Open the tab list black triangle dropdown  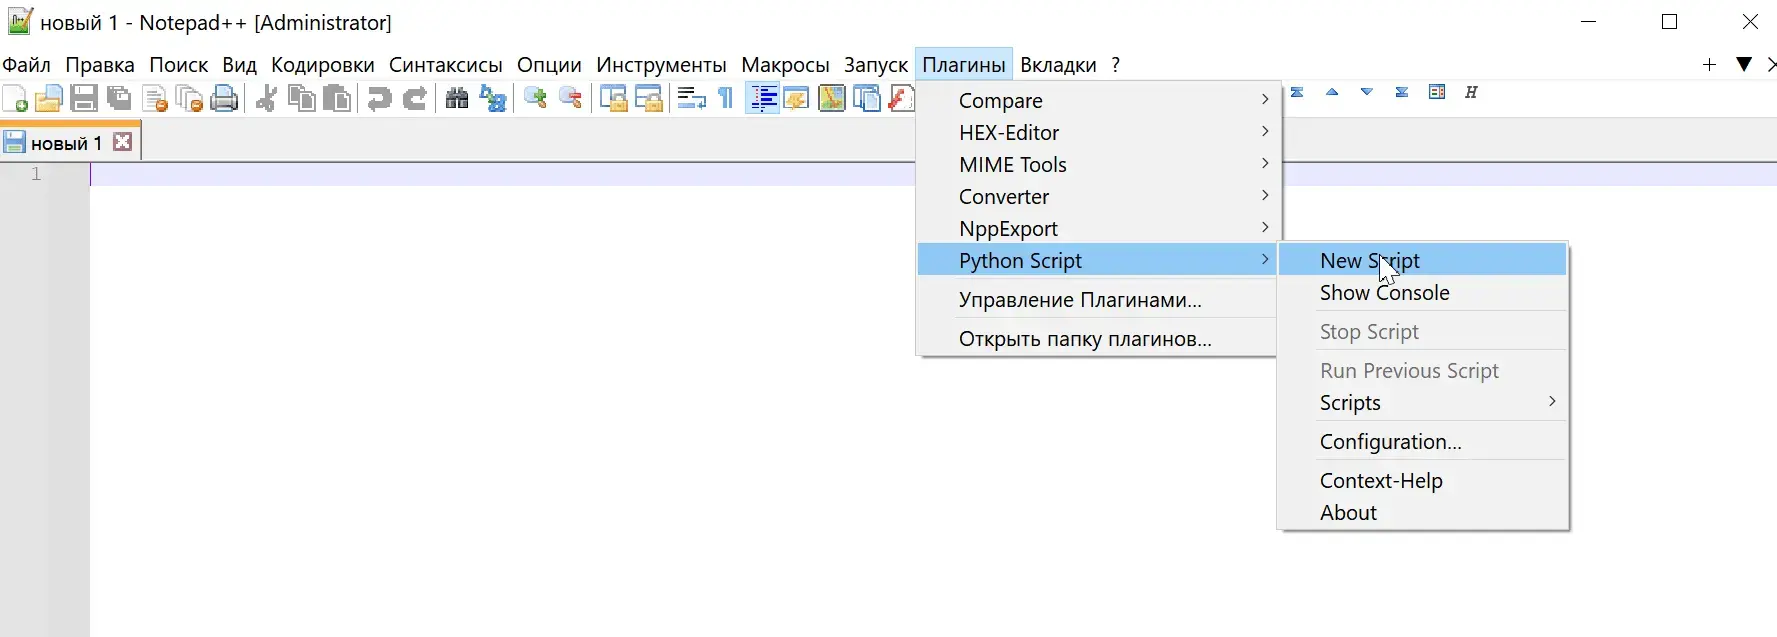[1744, 64]
